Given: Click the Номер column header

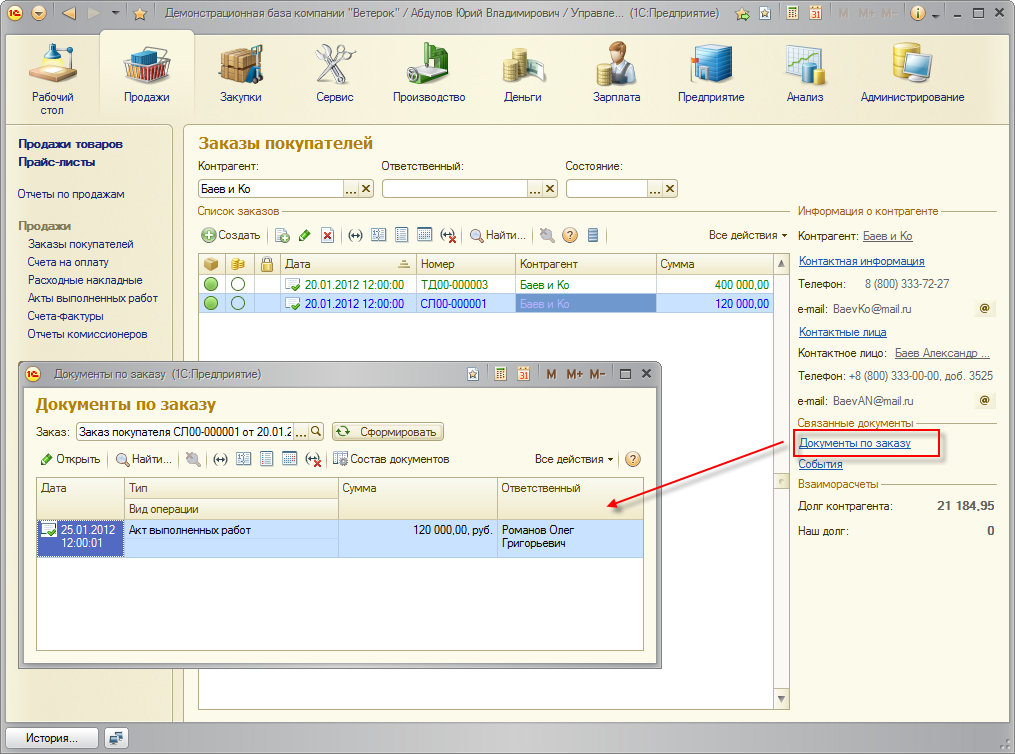Looking at the screenshot, I should coord(466,264).
